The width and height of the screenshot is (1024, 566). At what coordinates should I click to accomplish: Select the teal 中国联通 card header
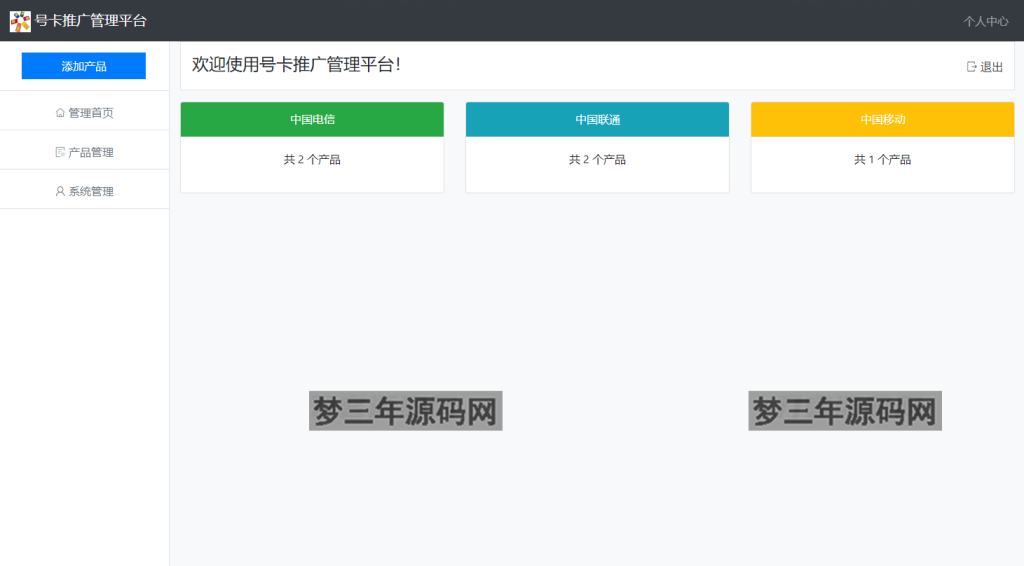[597, 119]
